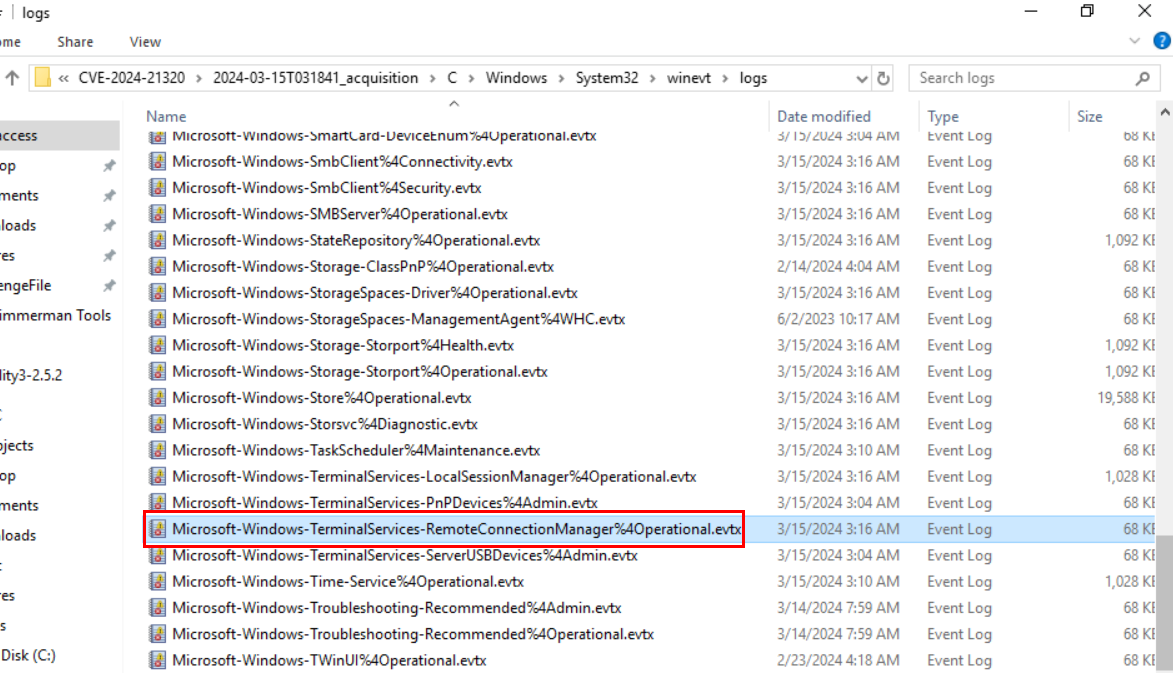Click the icon of TaskScheduler%4Maintenance.evtx
This screenshot has height=673, width=1173.
[x=157, y=450]
